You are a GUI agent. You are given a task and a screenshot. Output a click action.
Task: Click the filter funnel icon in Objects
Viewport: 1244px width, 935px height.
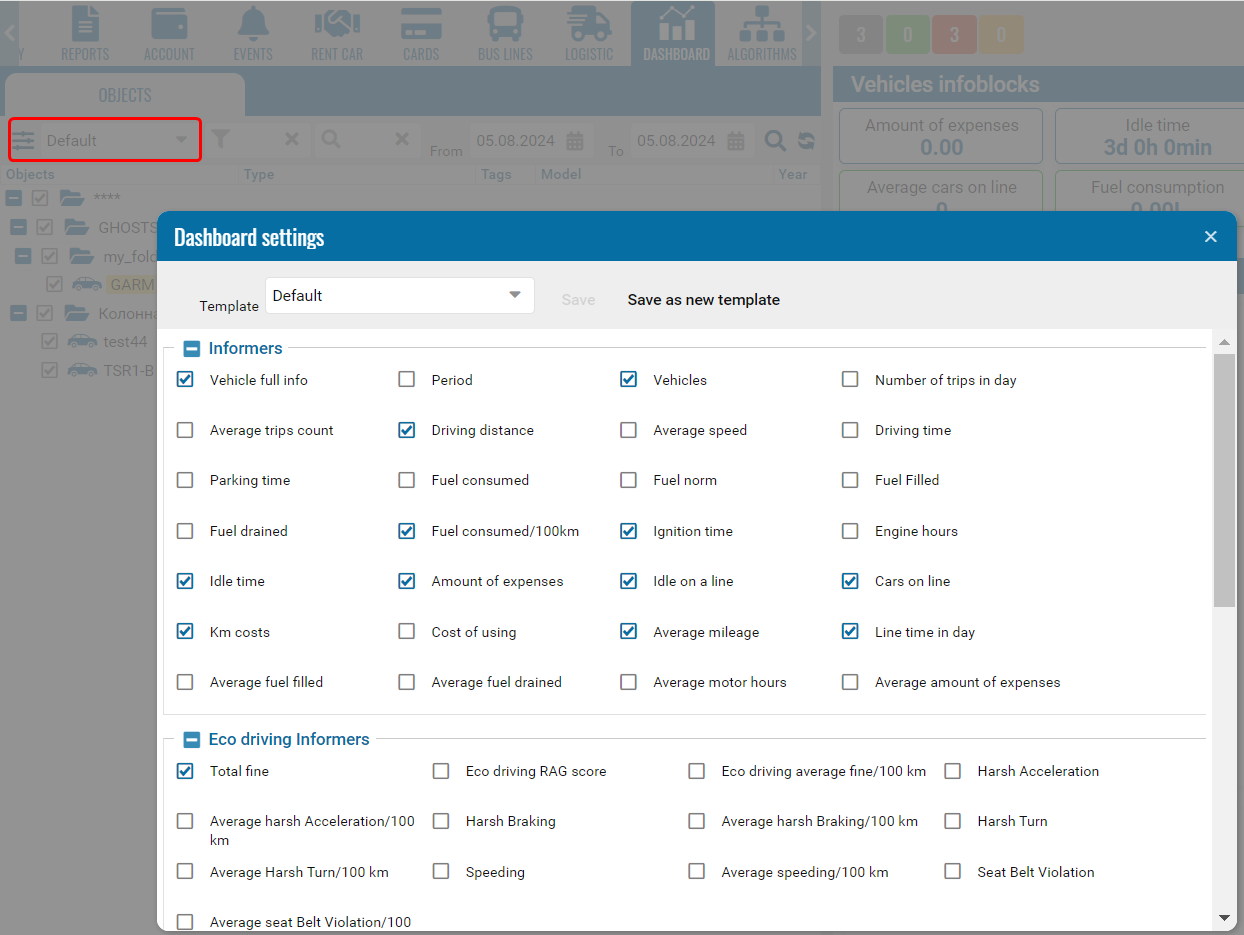coord(221,140)
